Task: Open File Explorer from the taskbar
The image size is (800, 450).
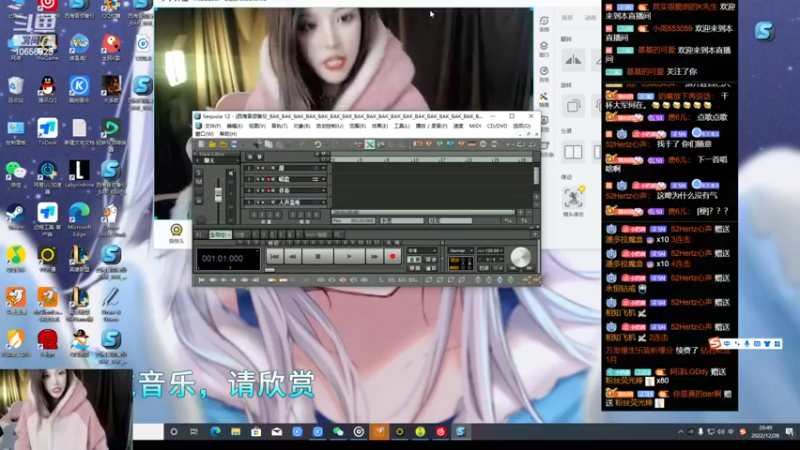Action: pos(236,432)
